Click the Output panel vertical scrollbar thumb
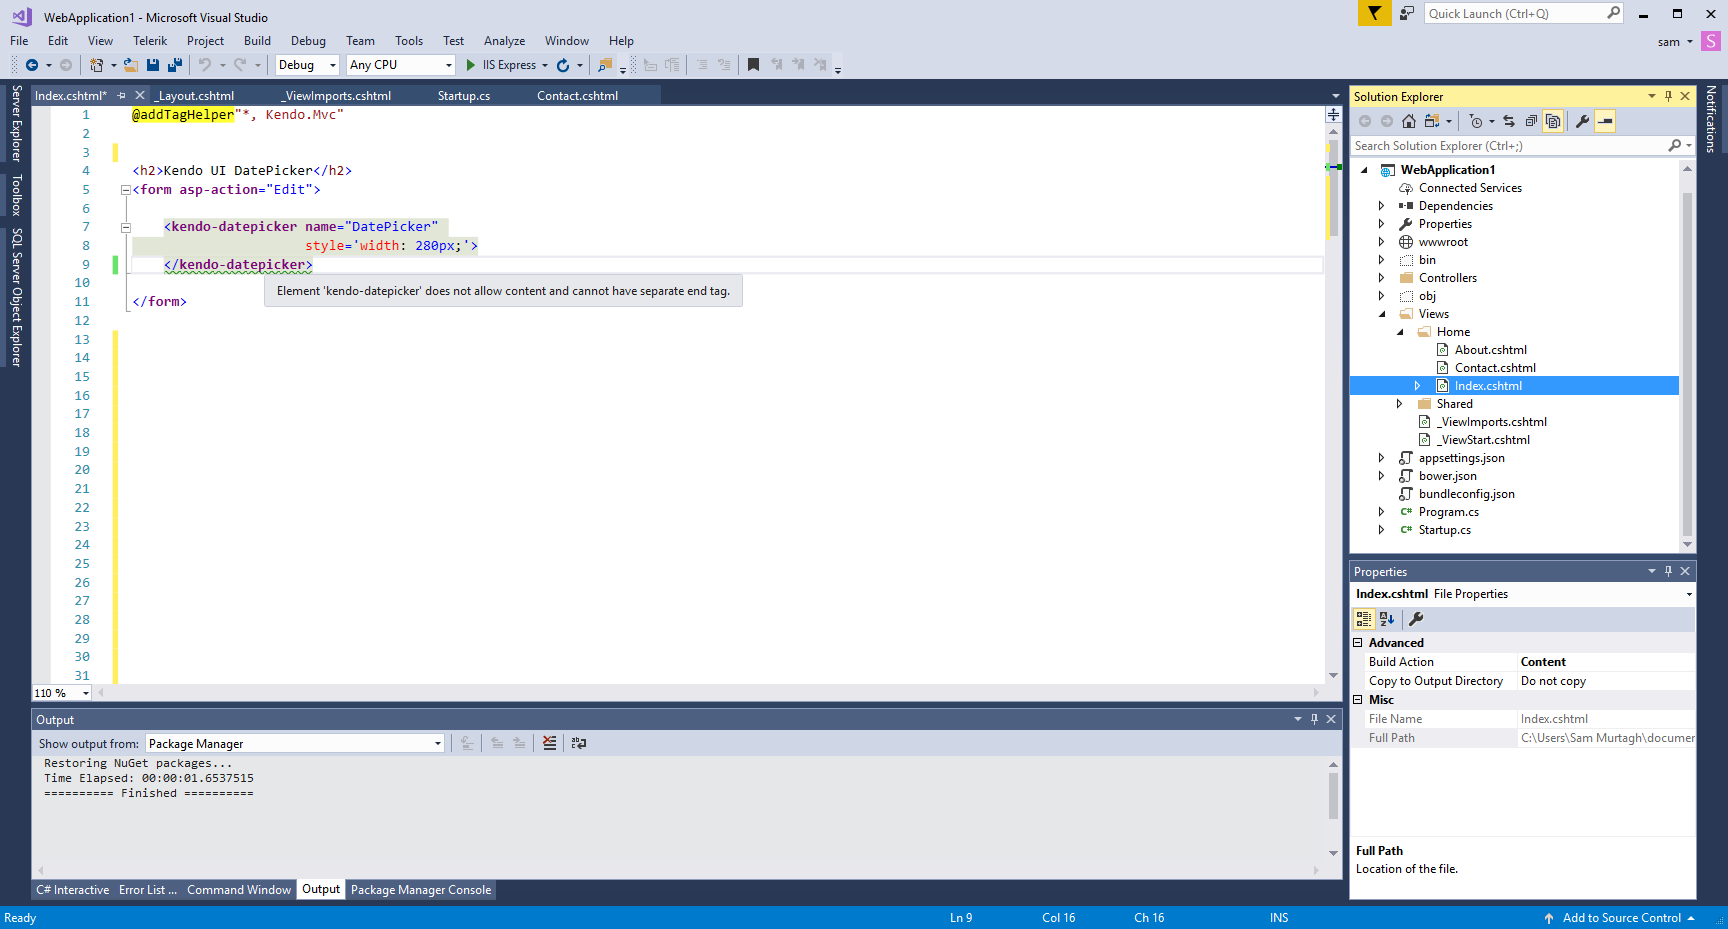Image resolution: width=1728 pixels, height=929 pixels. pyautogui.click(x=1333, y=796)
